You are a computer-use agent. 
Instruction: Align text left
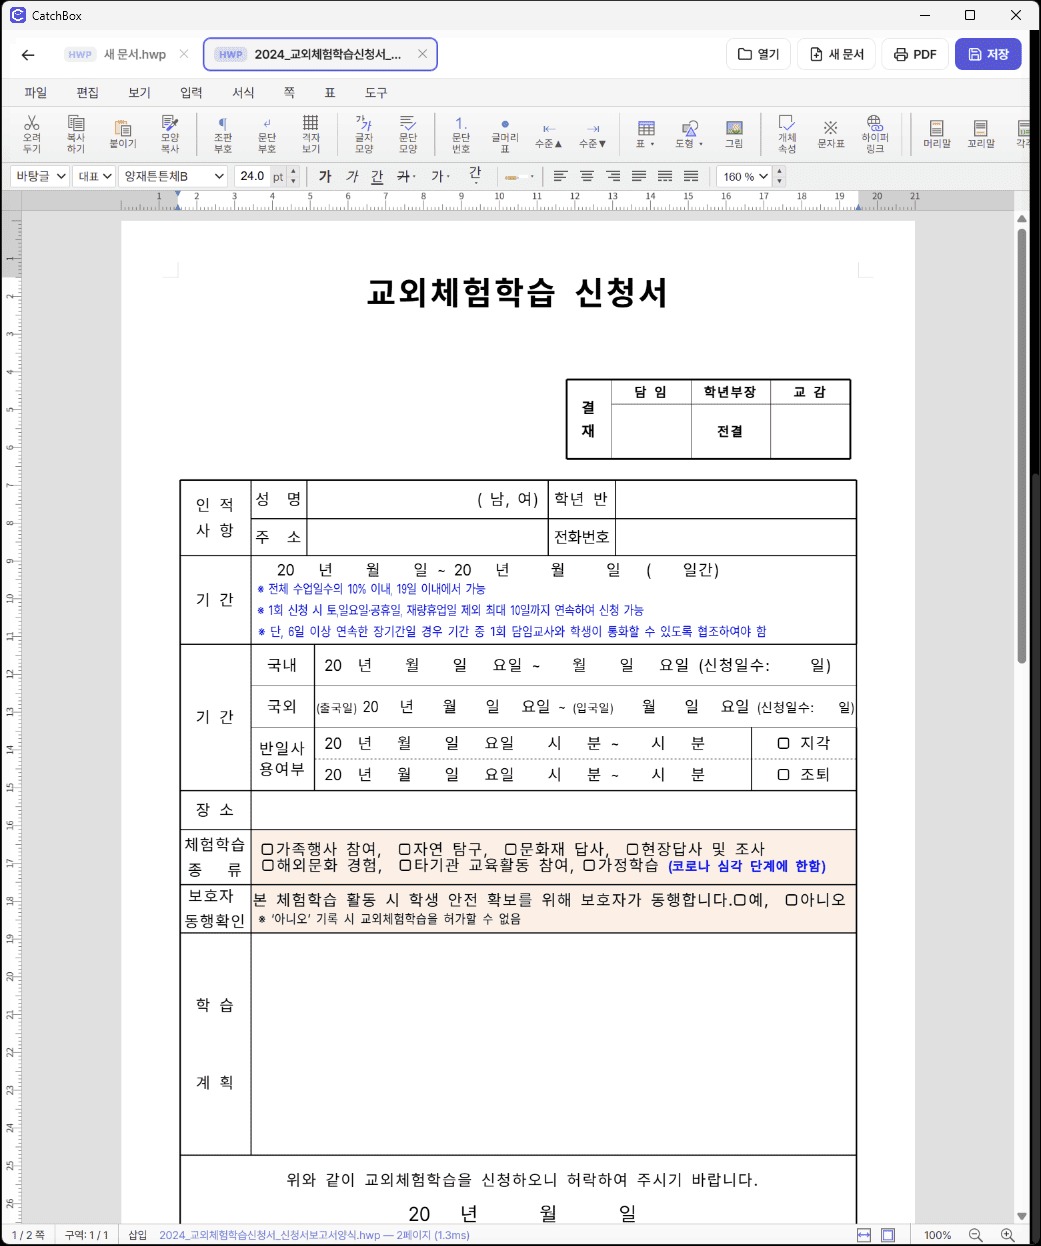pyautogui.click(x=561, y=176)
